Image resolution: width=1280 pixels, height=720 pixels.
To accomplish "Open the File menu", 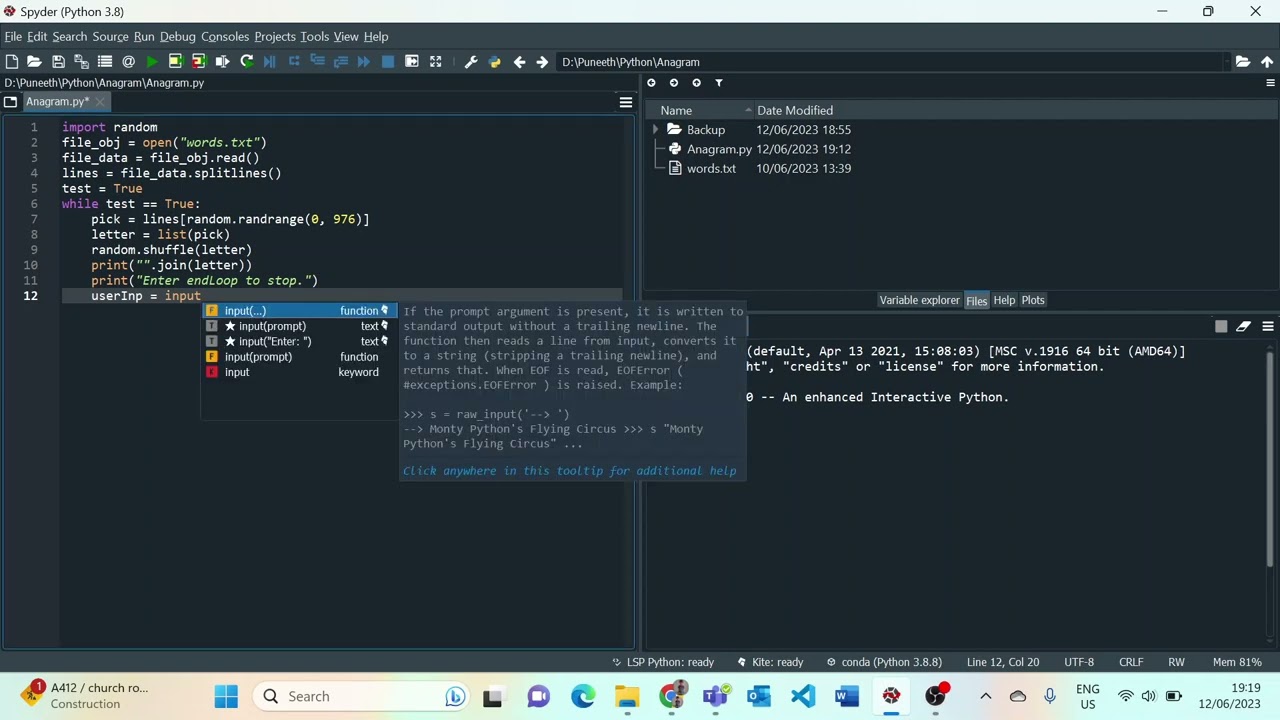I will (x=13, y=37).
